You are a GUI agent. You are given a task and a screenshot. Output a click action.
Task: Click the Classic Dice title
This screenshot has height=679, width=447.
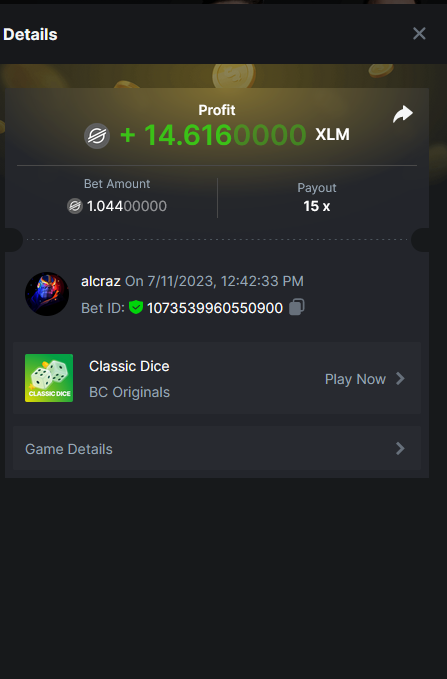point(129,366)
